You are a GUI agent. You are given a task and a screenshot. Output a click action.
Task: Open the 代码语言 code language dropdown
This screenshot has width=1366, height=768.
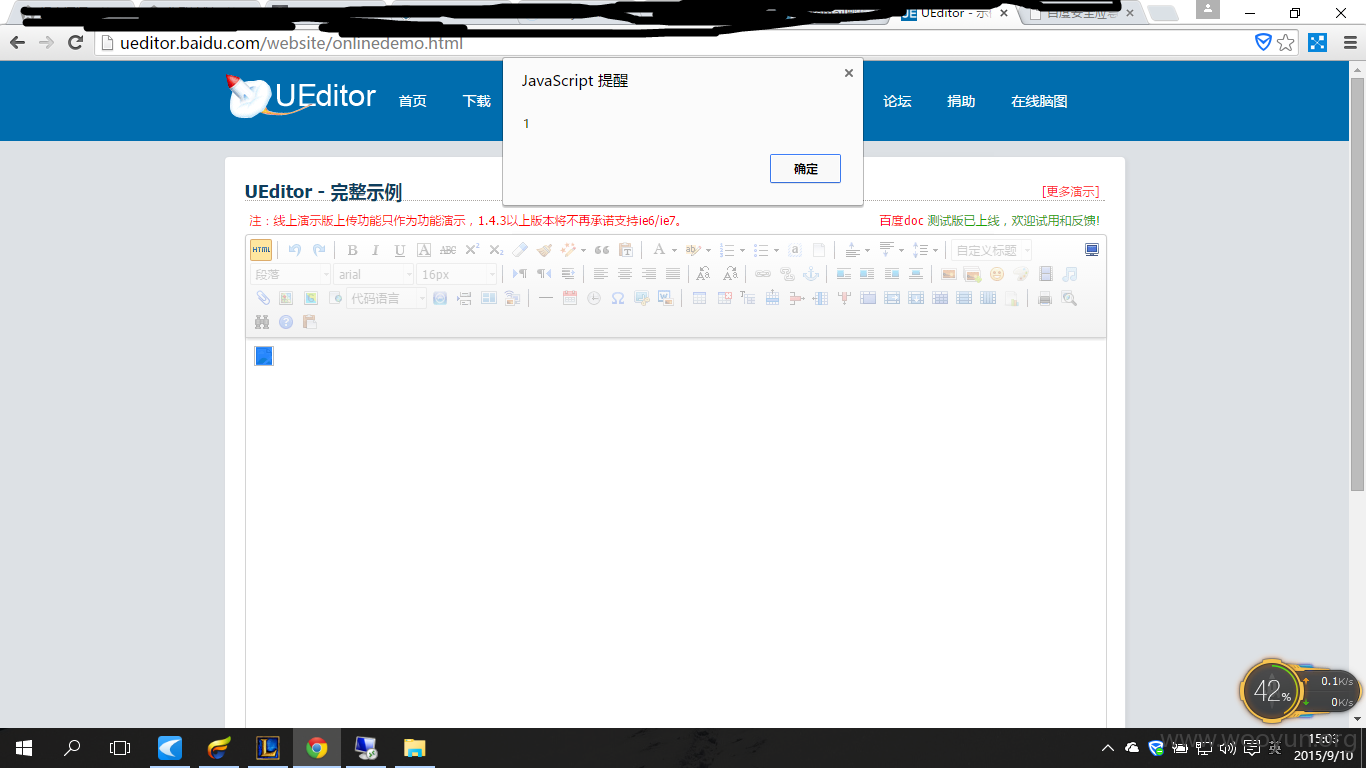tap(387, 298)
